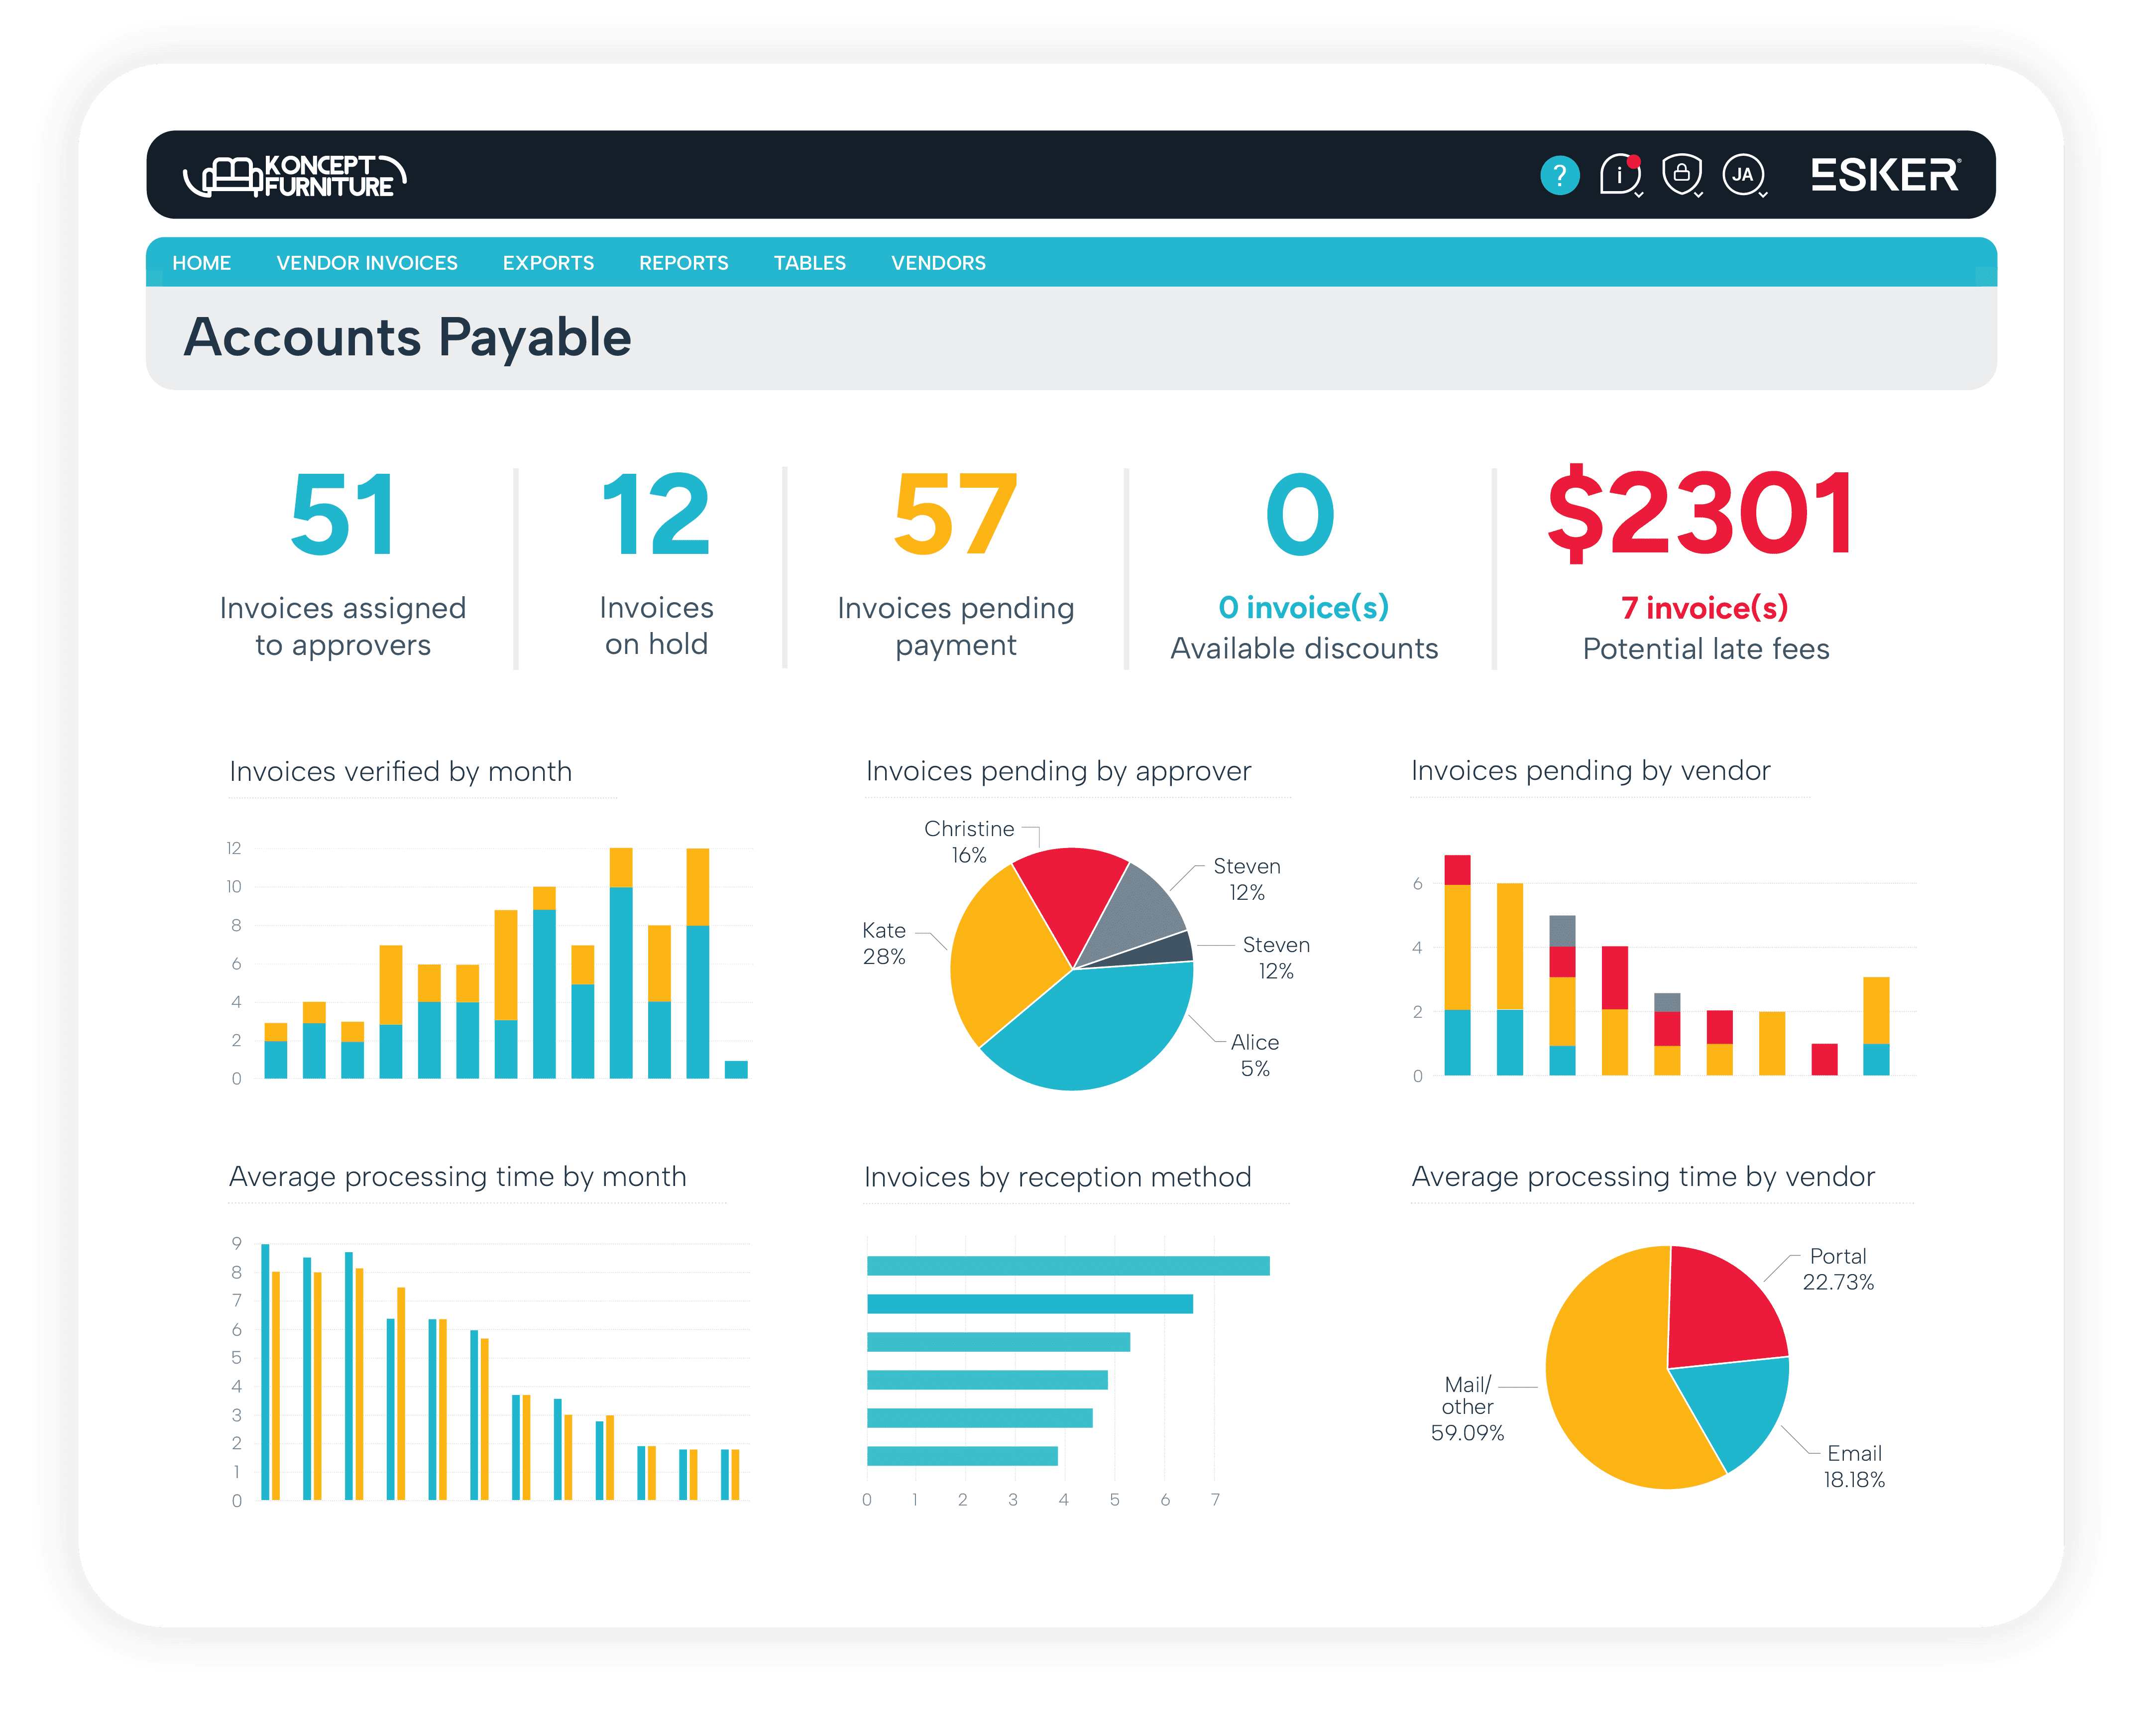The height and width of the screenshot is (1716, 2156).
Task: Navigate to the Vendors tab
Action: coord(938,263)
